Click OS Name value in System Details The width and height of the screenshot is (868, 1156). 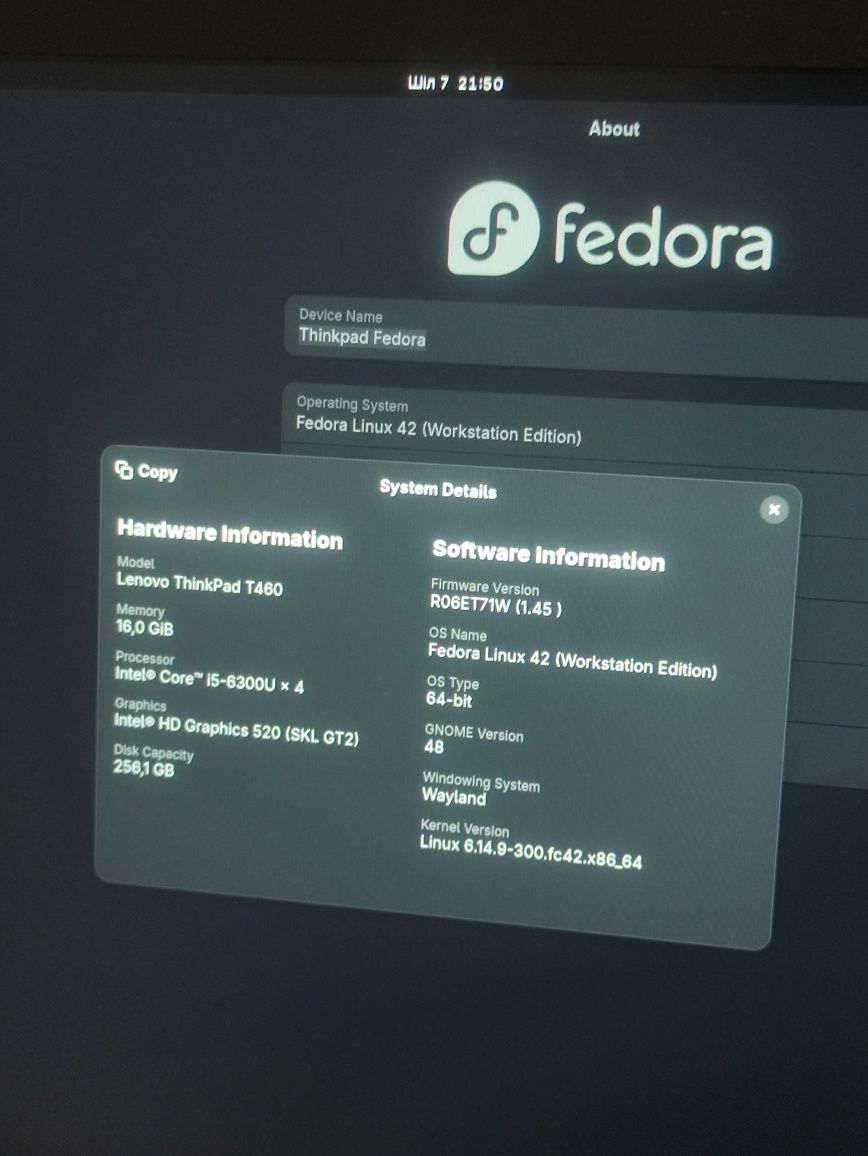(572, 661)
